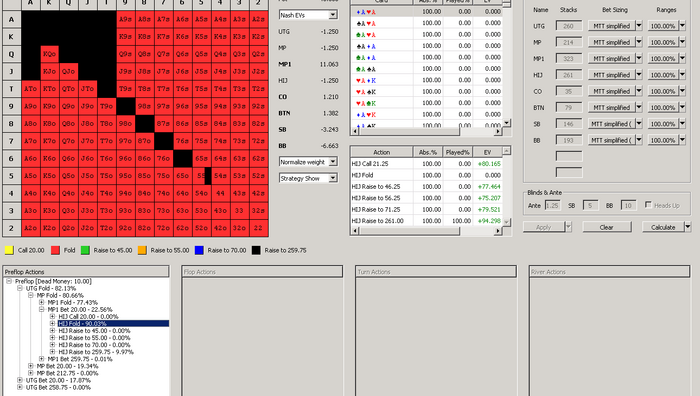This screenshot has height=396, width=700.
Task: Expand the MP Bet 20.00 node
Action: tap(30, 366)
